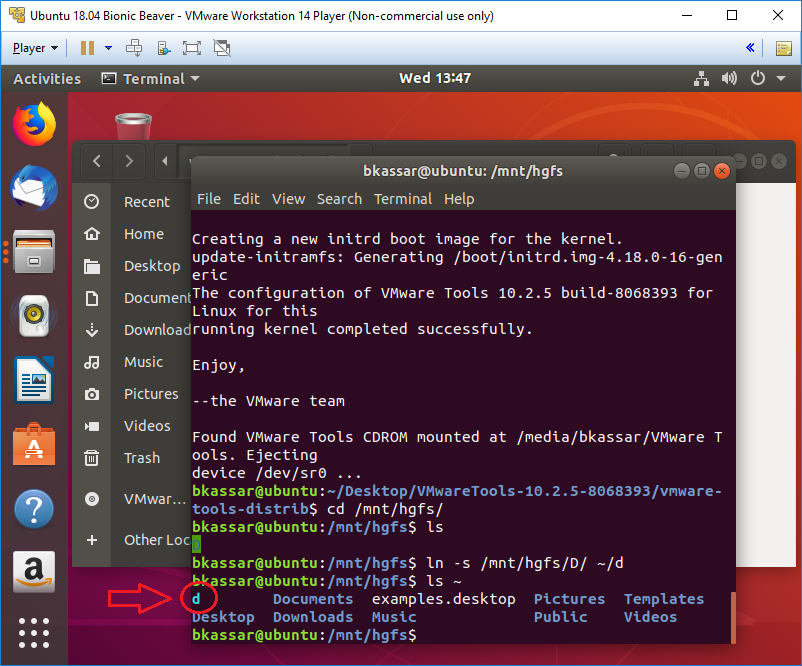Open the network status icon in top bar
The height and width of the screenshot is (666, 802).
[x=701, y=79]
